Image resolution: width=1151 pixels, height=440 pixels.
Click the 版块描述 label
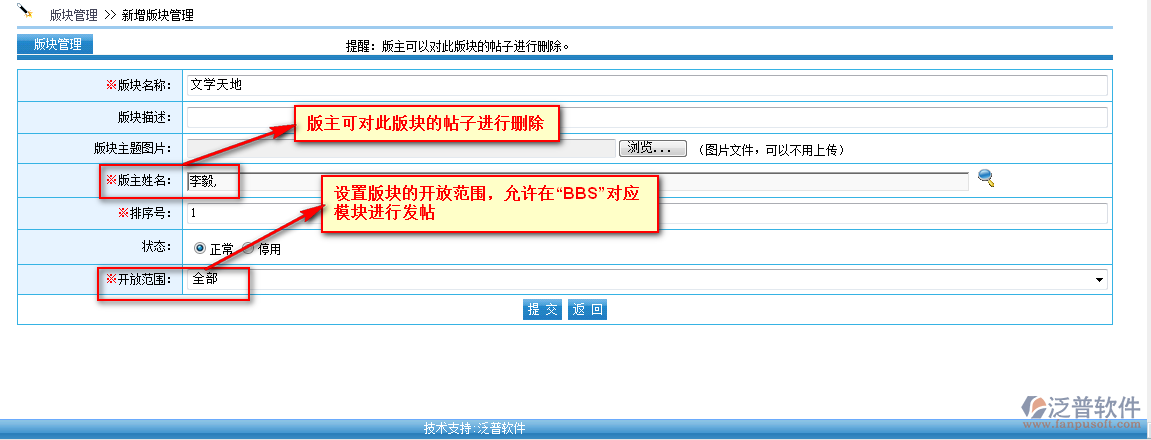click(145, 118)
